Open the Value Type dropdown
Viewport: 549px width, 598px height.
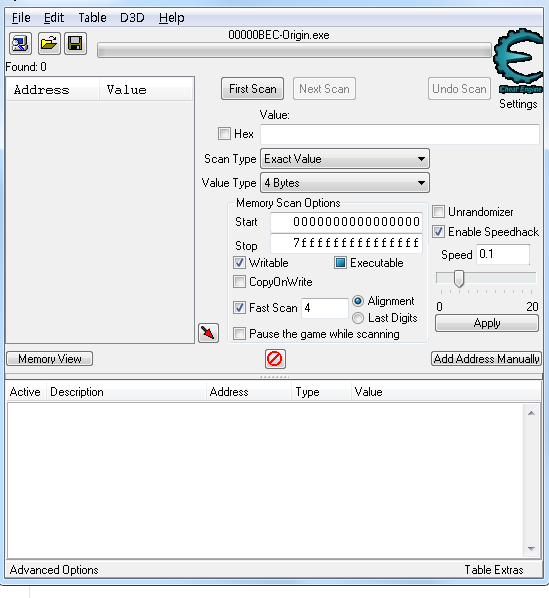345,183
